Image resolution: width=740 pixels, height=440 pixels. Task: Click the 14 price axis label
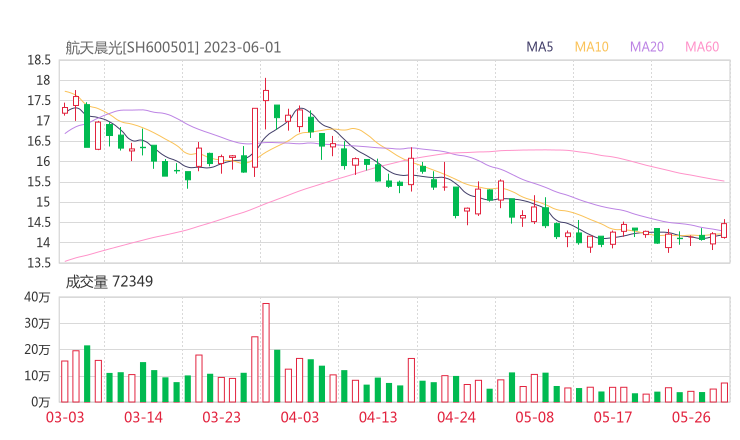43,243
